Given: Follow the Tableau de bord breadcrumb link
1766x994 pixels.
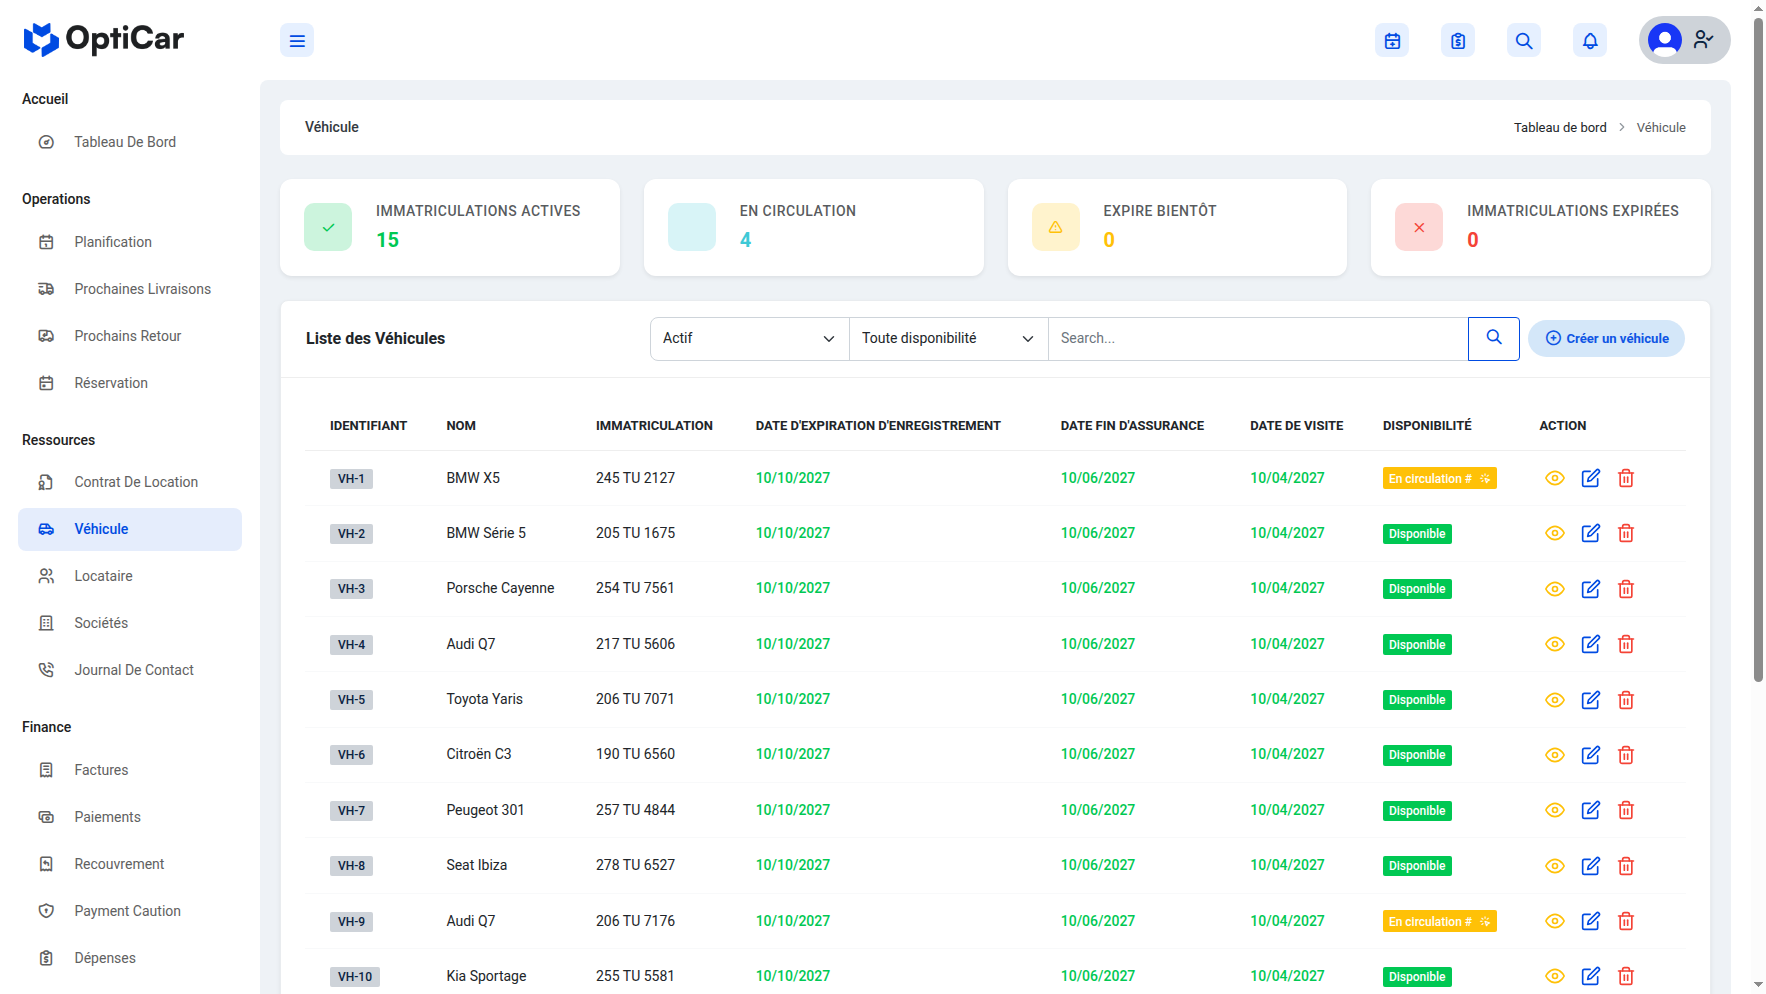Looking at the screenshot, I should [x=1560, y=127].
